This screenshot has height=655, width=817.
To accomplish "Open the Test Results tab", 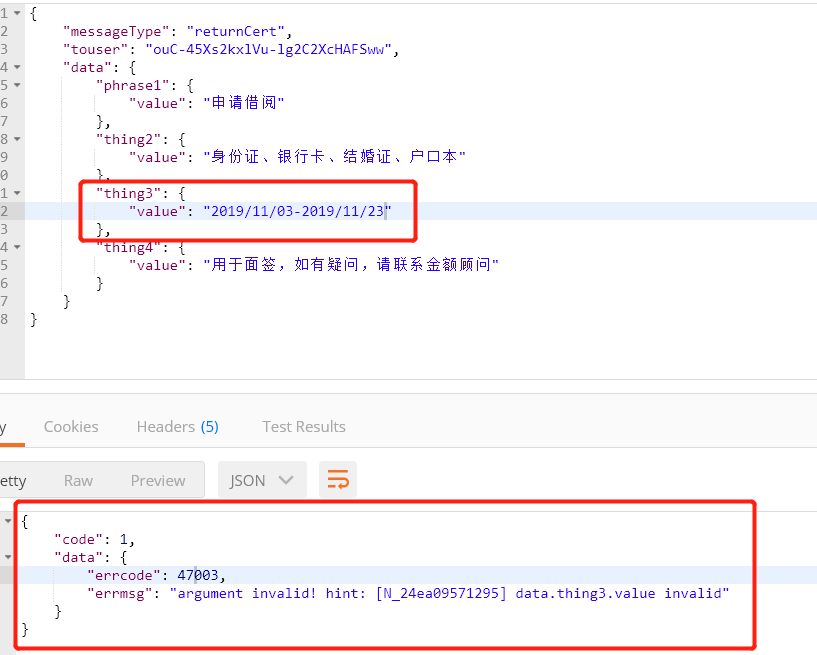I will 304,427.
